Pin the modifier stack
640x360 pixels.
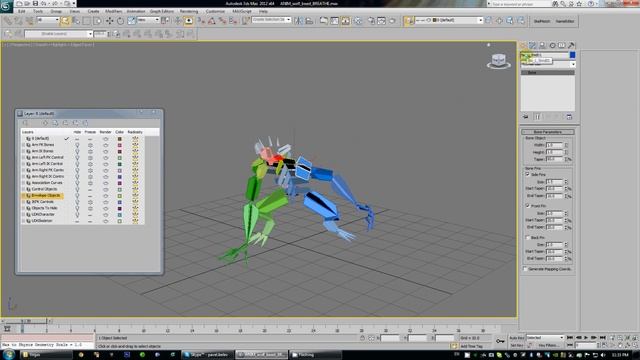(x=525, y=117)
